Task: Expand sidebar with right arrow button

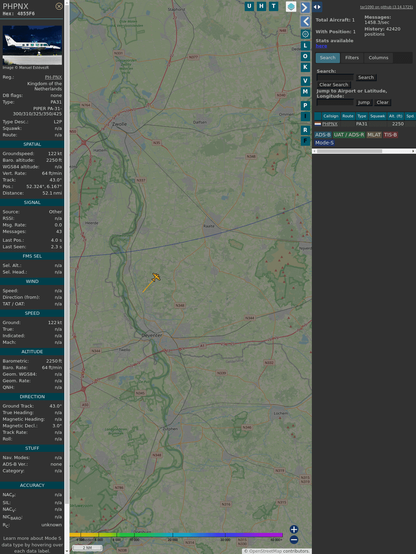Action: (305, 7)
